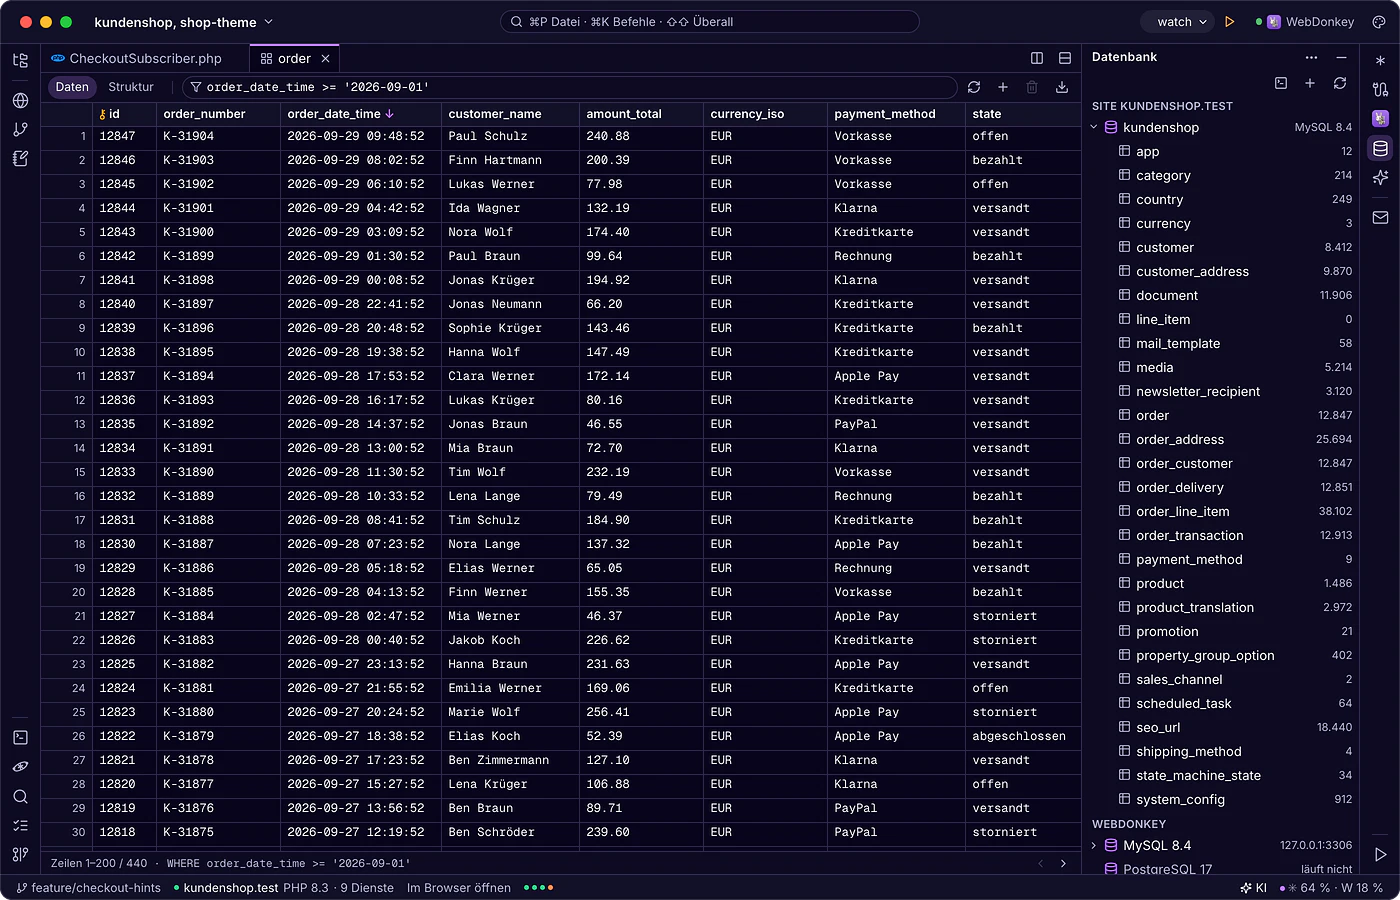Click the orange run button
The width and height of the screenshot is (1400, 900).
(x=1230, y=22)
